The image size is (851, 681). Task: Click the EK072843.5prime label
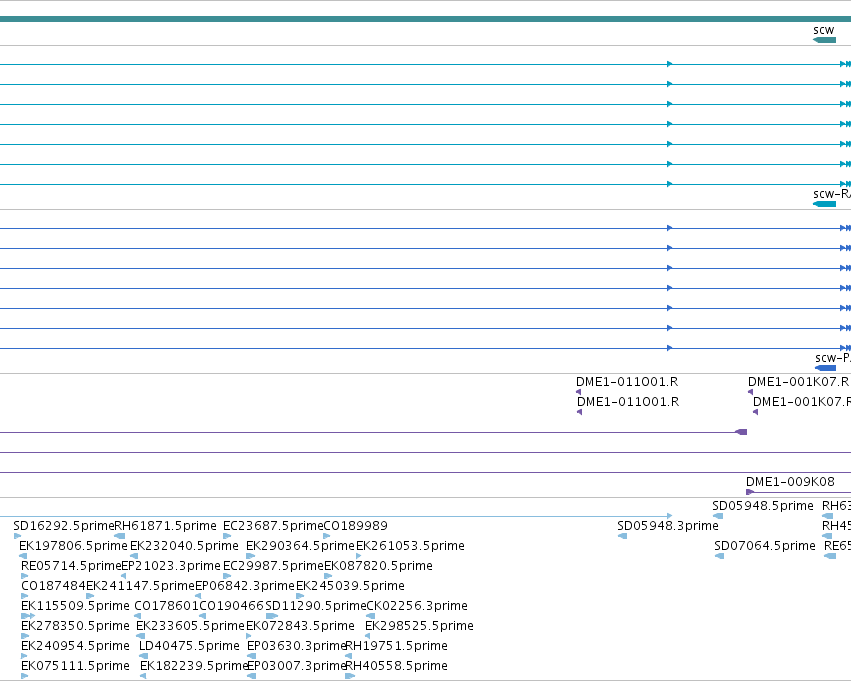[x=300, y=626]
